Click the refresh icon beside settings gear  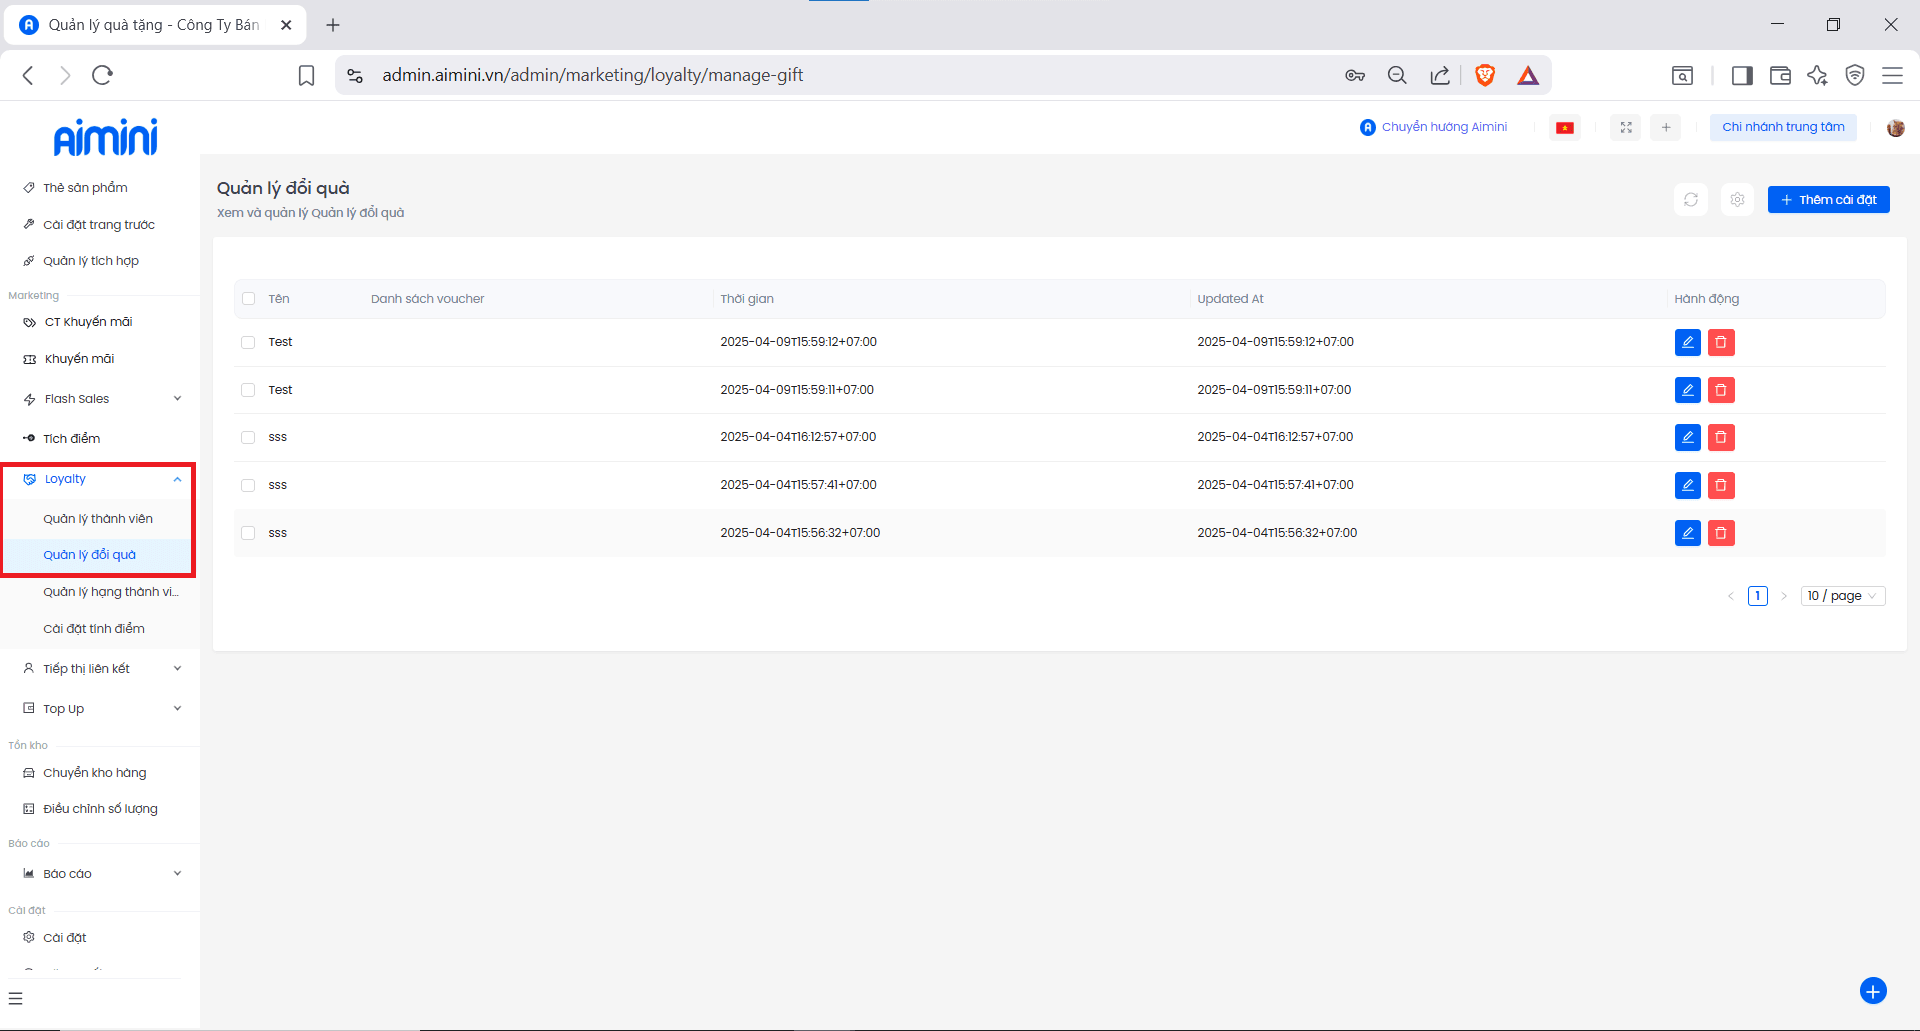click(x=1690, y=200)
